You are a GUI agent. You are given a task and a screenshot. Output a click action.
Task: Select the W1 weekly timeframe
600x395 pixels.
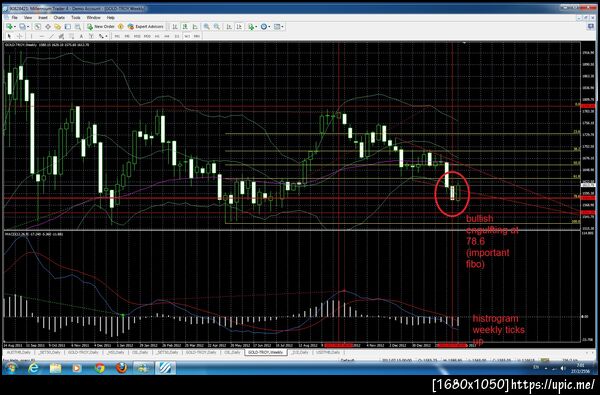click(187, 36)
